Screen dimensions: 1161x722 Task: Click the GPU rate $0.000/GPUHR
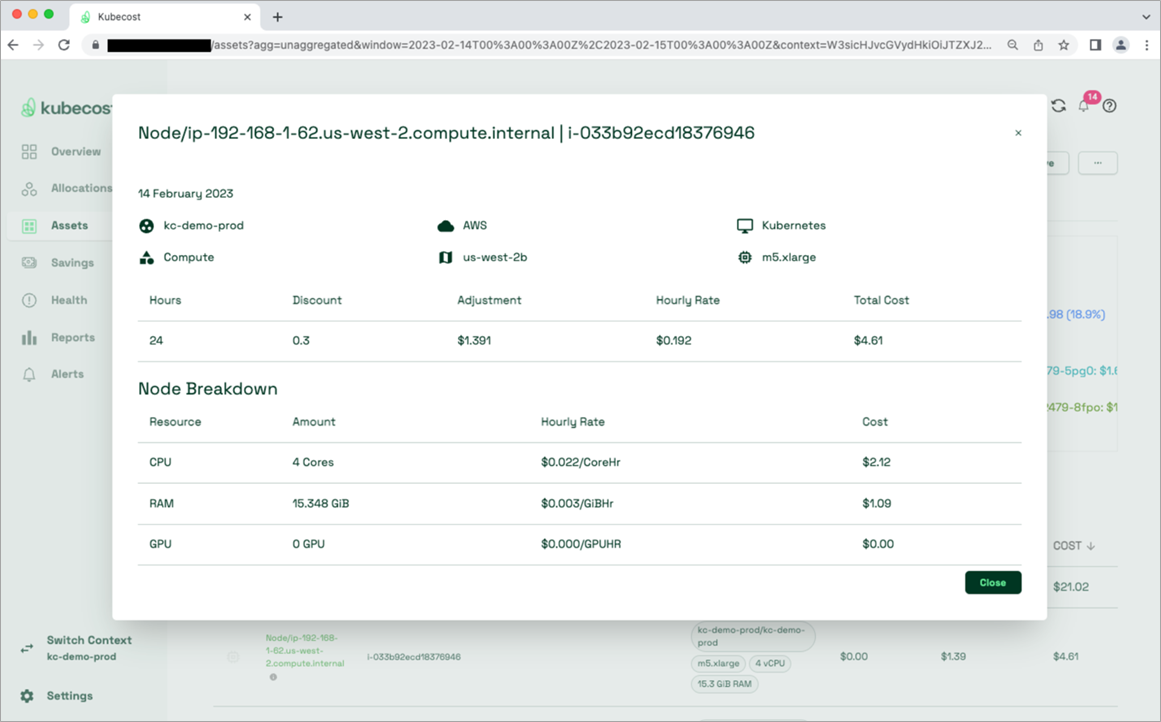(580, 544)
